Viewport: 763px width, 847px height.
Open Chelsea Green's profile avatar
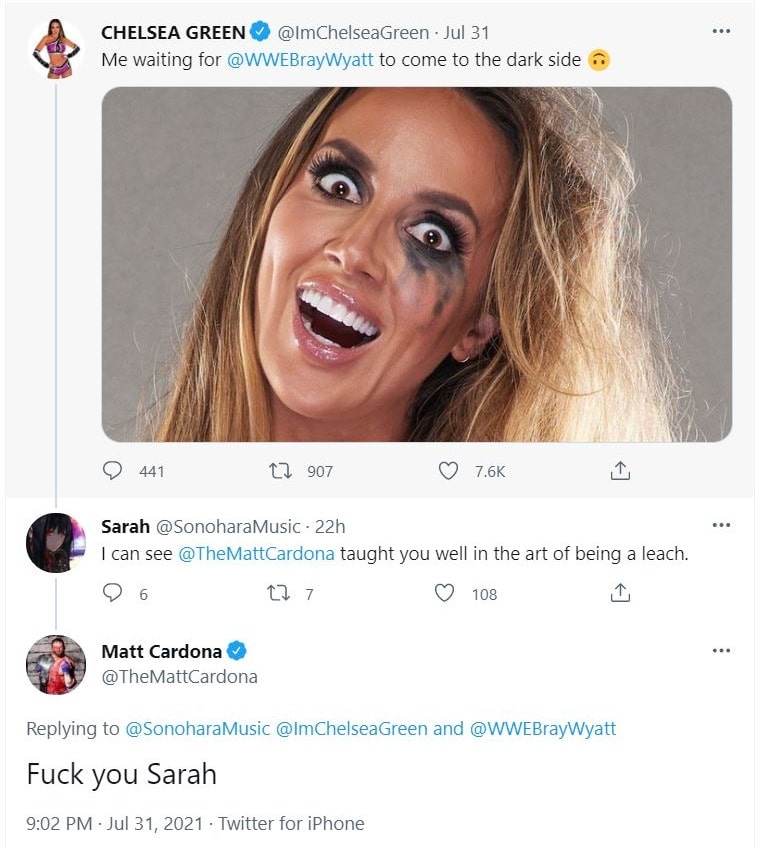tap(55, 48)
